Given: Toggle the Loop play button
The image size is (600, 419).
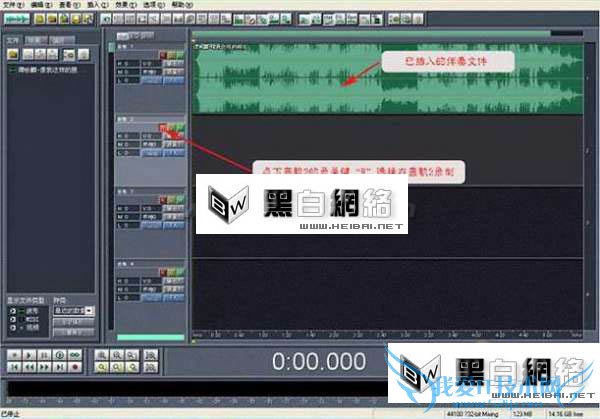Looking at the screenshot, I should [x=75, y=355].
